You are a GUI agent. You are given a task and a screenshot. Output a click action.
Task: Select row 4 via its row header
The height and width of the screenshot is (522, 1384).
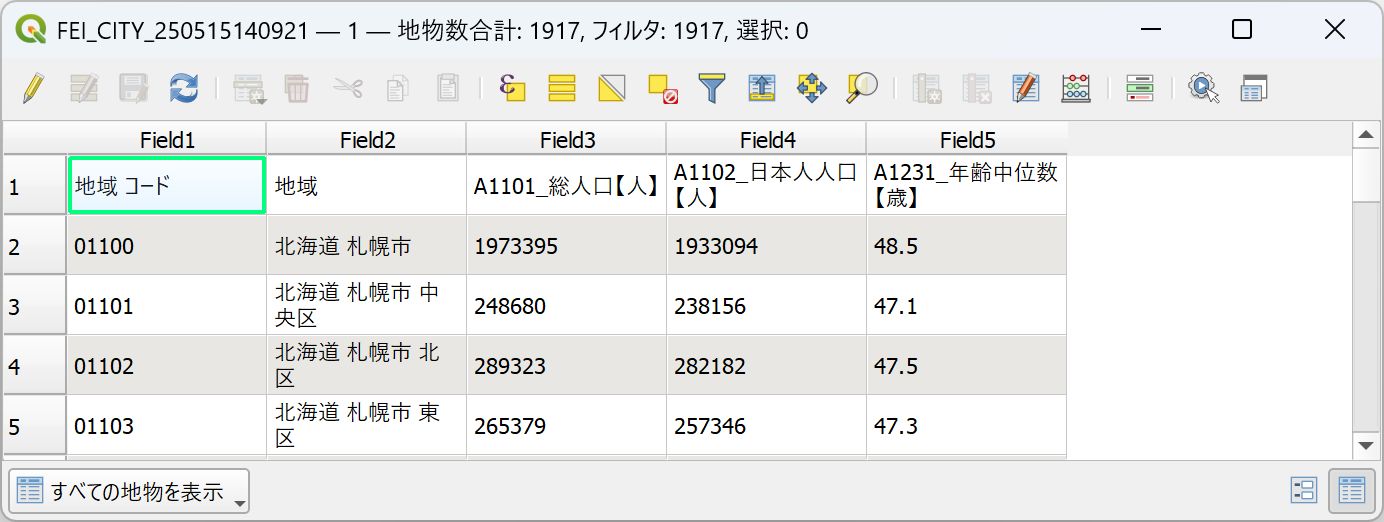pyautogui.click(x=34, y=365)
